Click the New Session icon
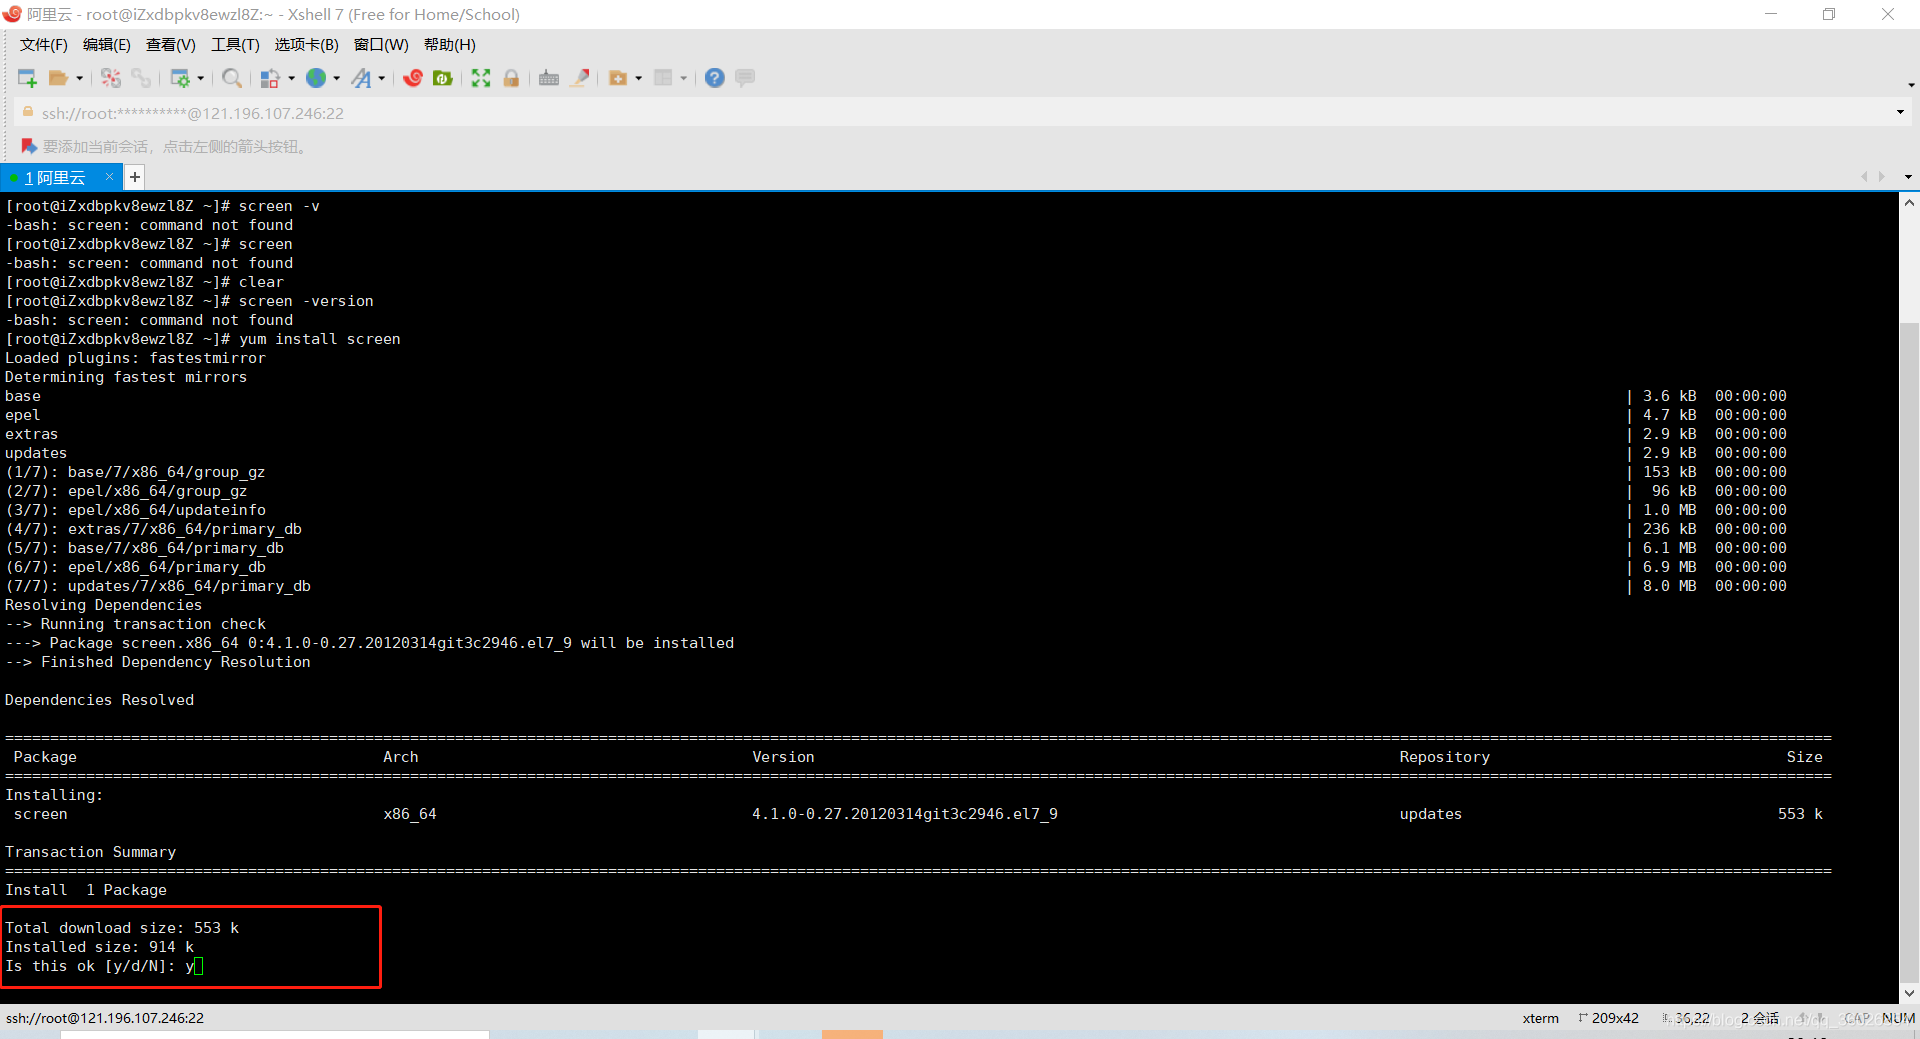The width and height of the screenshot is (1920, 1039). (x=27, y=78)
